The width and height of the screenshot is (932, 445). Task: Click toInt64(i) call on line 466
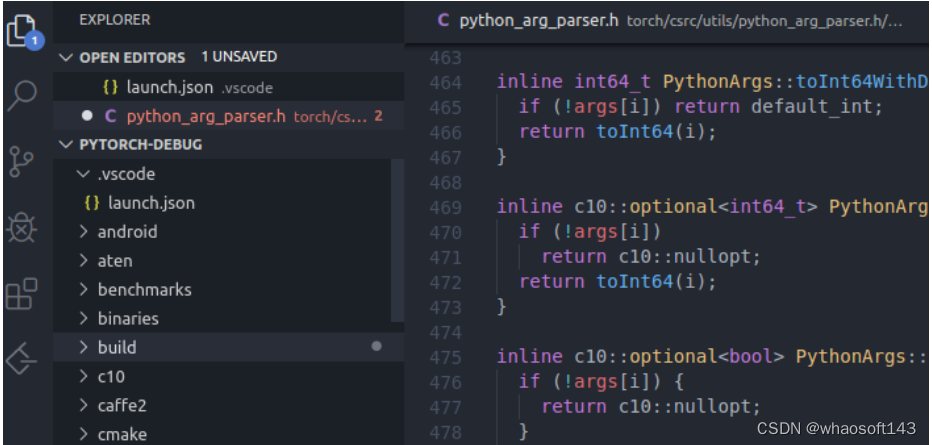click(x=651, y=132)
